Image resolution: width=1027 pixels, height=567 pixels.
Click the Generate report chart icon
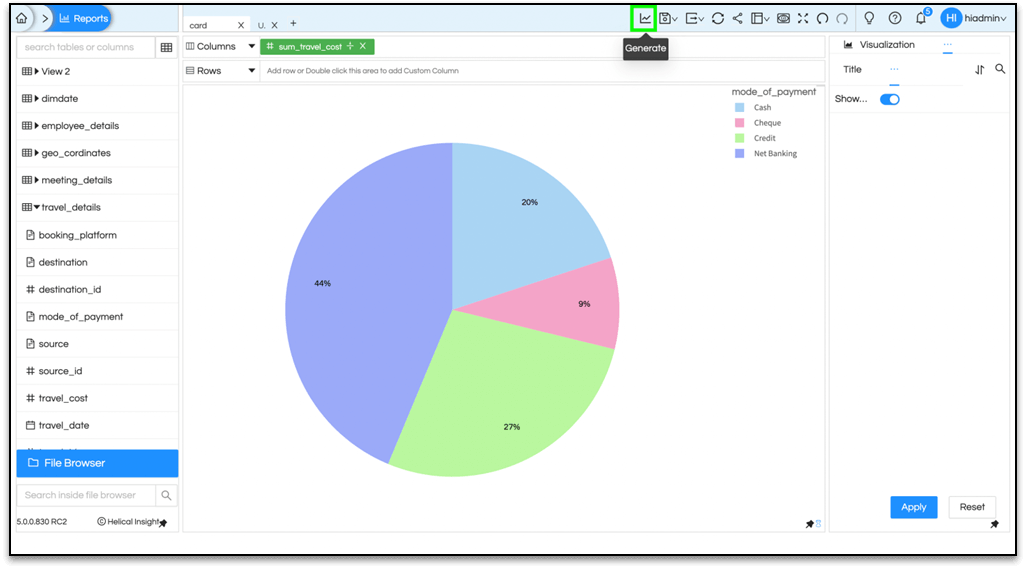tap(645, 18)
